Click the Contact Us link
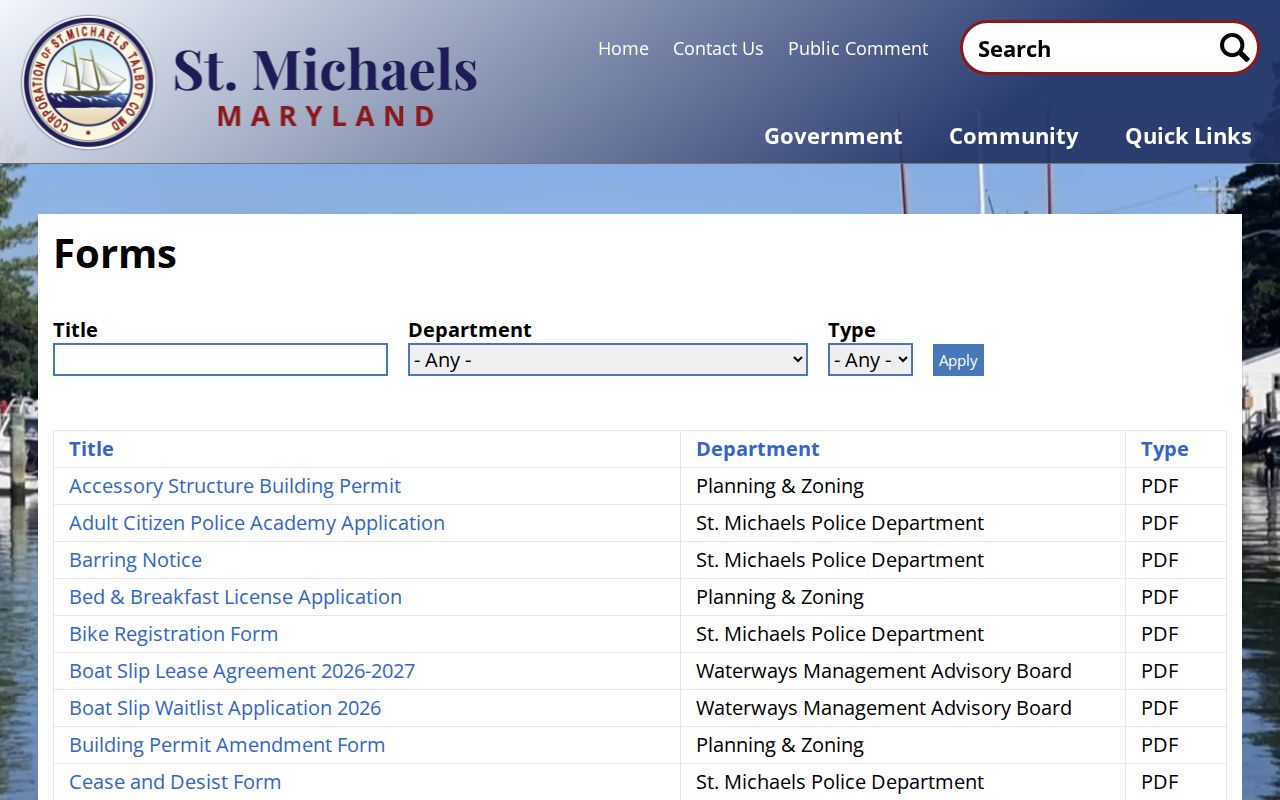The height and width of the screenshot is (800, 1280). point(718,48)
